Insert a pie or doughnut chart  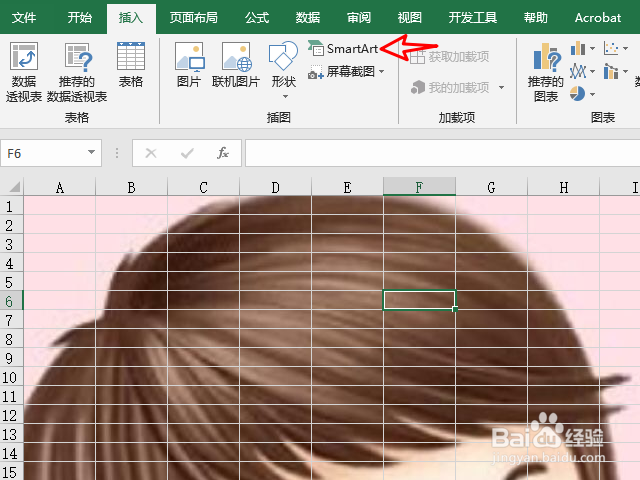[x=578, y=94]
